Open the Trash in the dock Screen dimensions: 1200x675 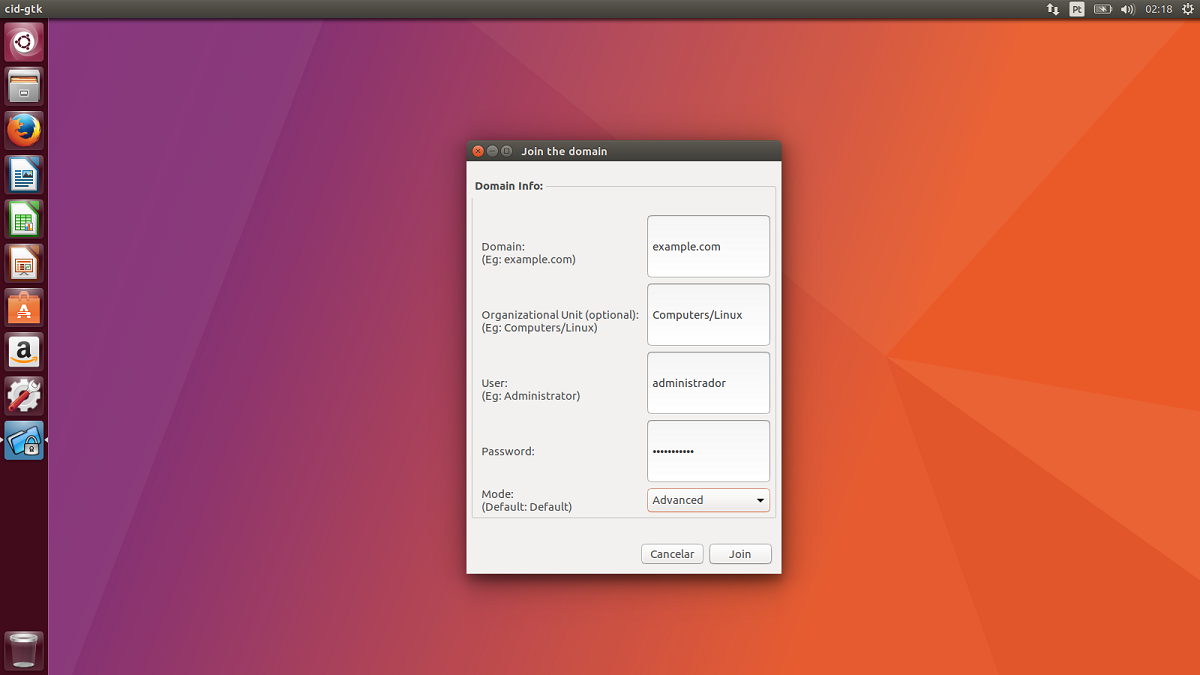tap(24, 650)
